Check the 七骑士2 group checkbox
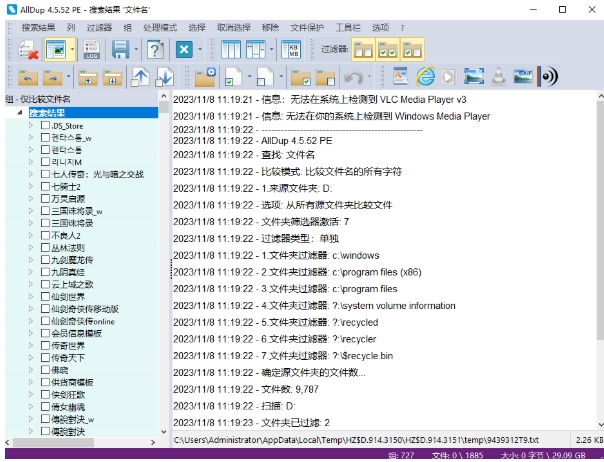The image size is (604, 462). pyautogui.click(x=45, y=186)
